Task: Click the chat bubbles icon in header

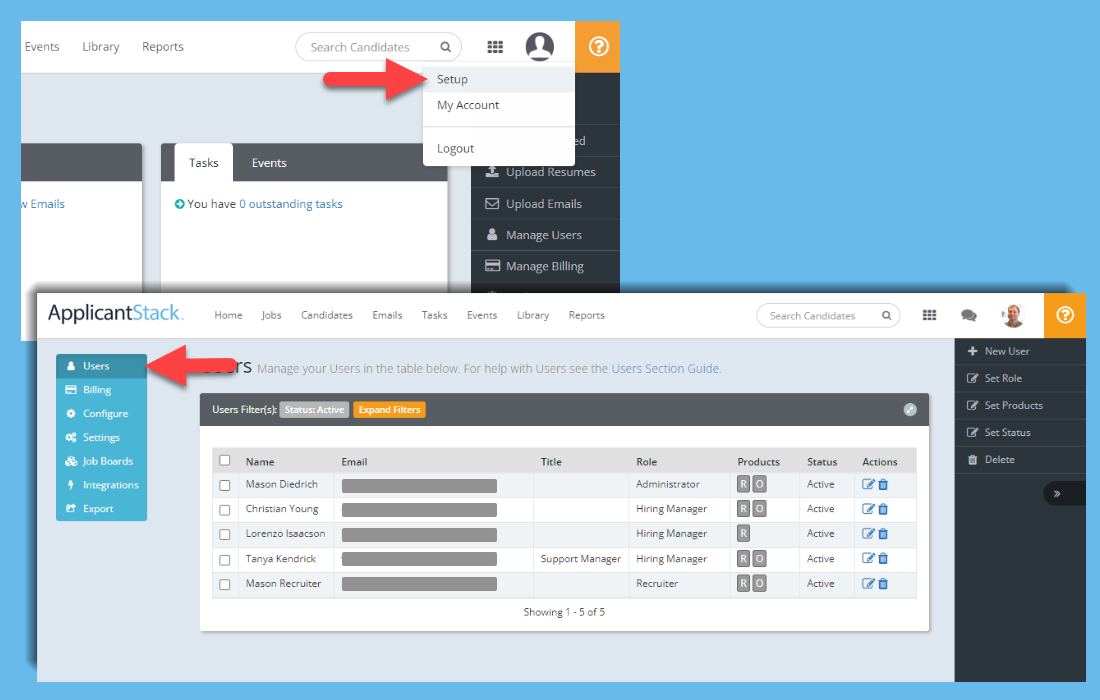Action: (x=968, y=316)
